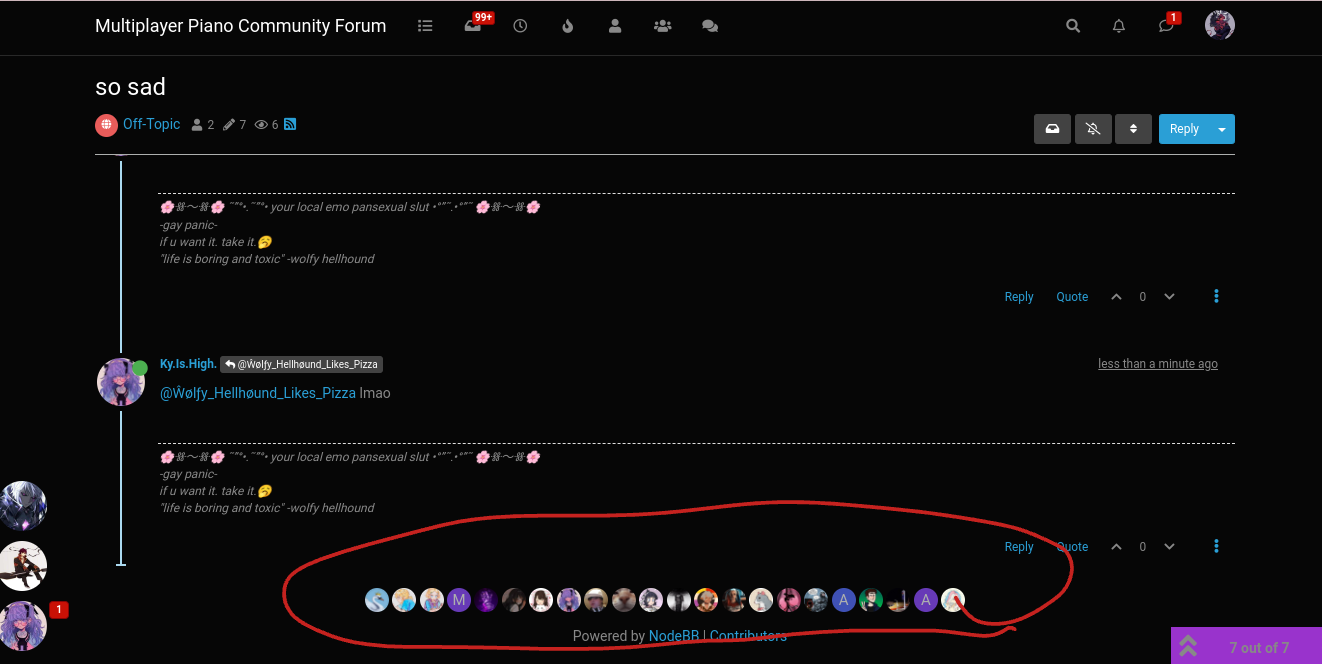
Task: Upvote the upper post
Action: click(x=1117, y=297)
